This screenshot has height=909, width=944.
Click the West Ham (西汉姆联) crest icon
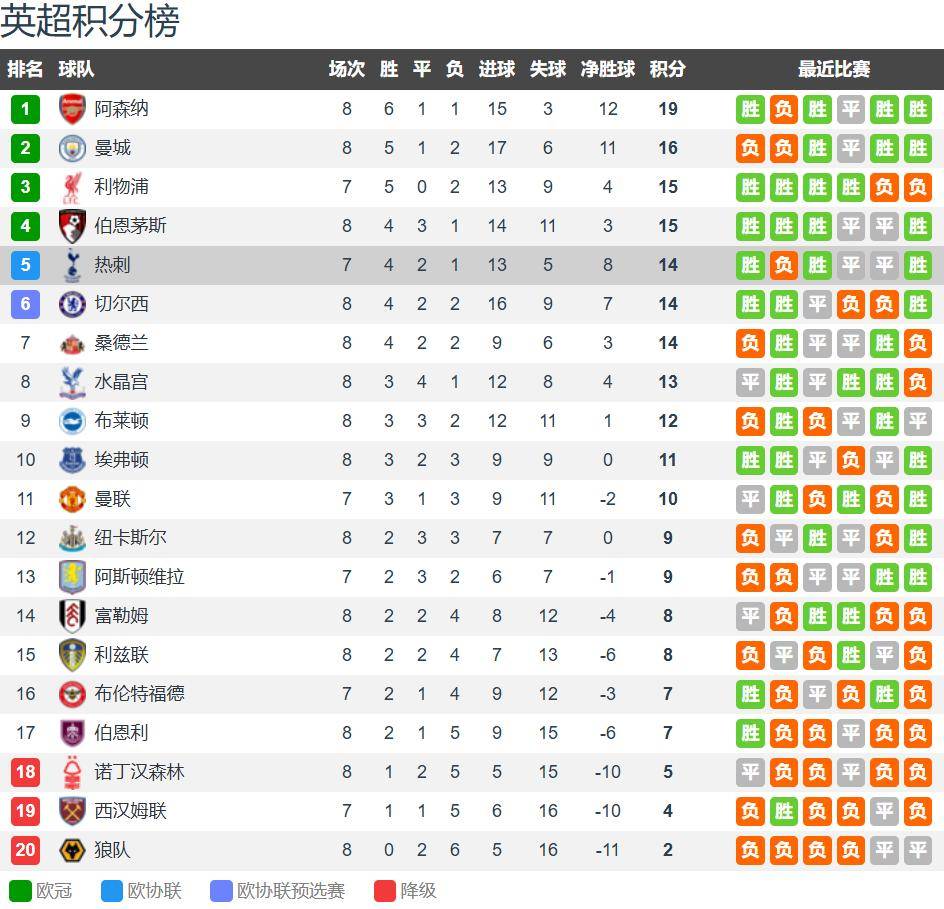[x=72, y=811]
